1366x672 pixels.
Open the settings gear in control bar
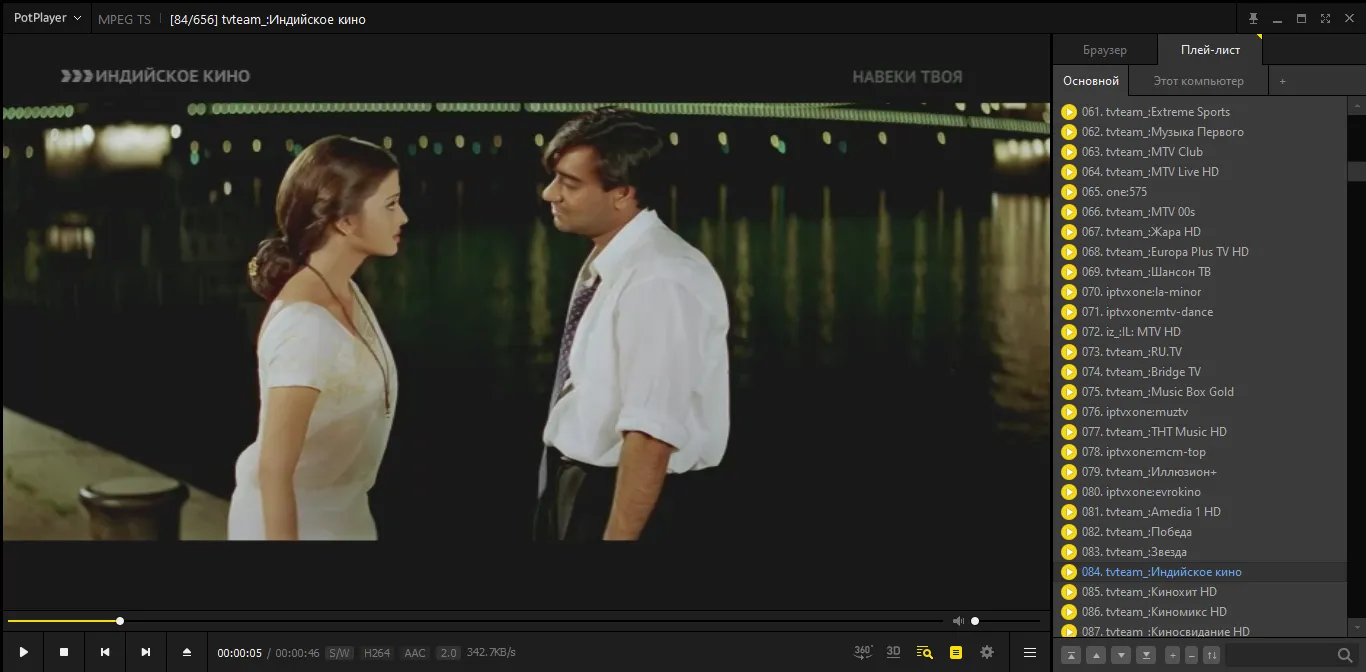(x=987, y=652)
